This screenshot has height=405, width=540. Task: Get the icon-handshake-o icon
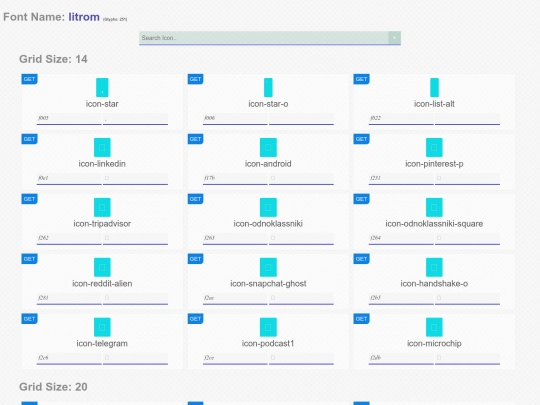(x=361, y=259)
